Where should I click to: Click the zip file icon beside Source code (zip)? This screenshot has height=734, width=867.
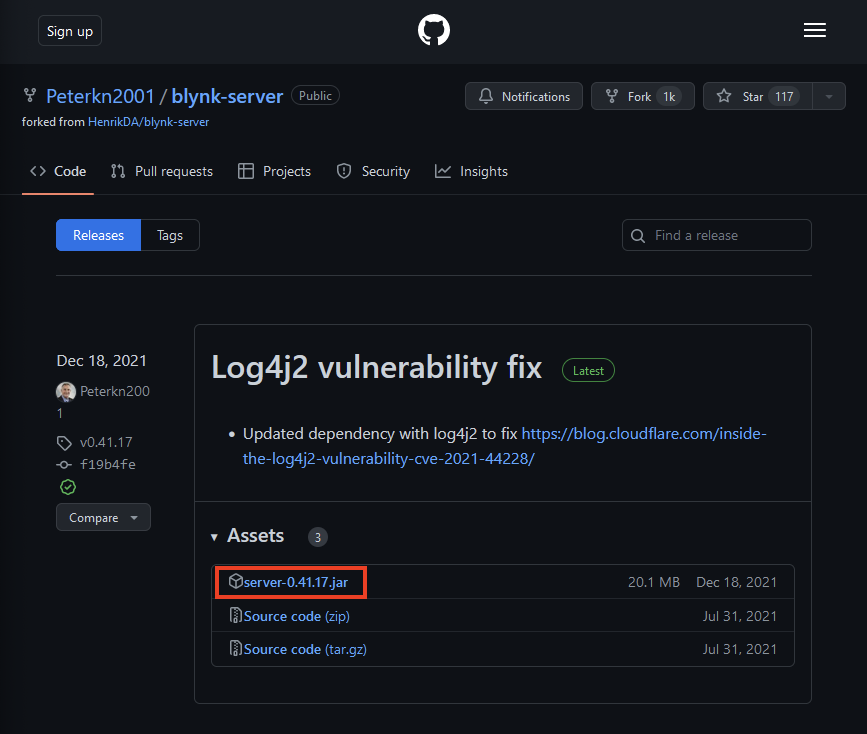236,615
